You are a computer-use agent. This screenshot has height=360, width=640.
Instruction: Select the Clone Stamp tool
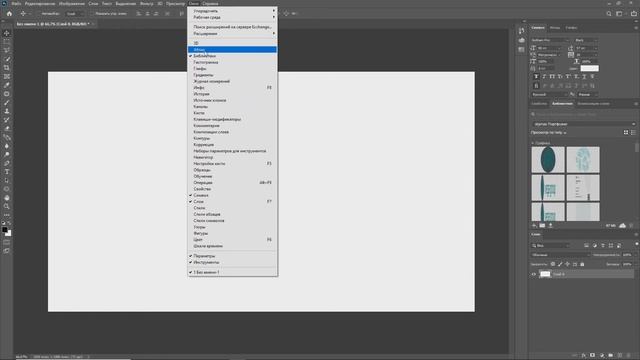tap(7, 111)
